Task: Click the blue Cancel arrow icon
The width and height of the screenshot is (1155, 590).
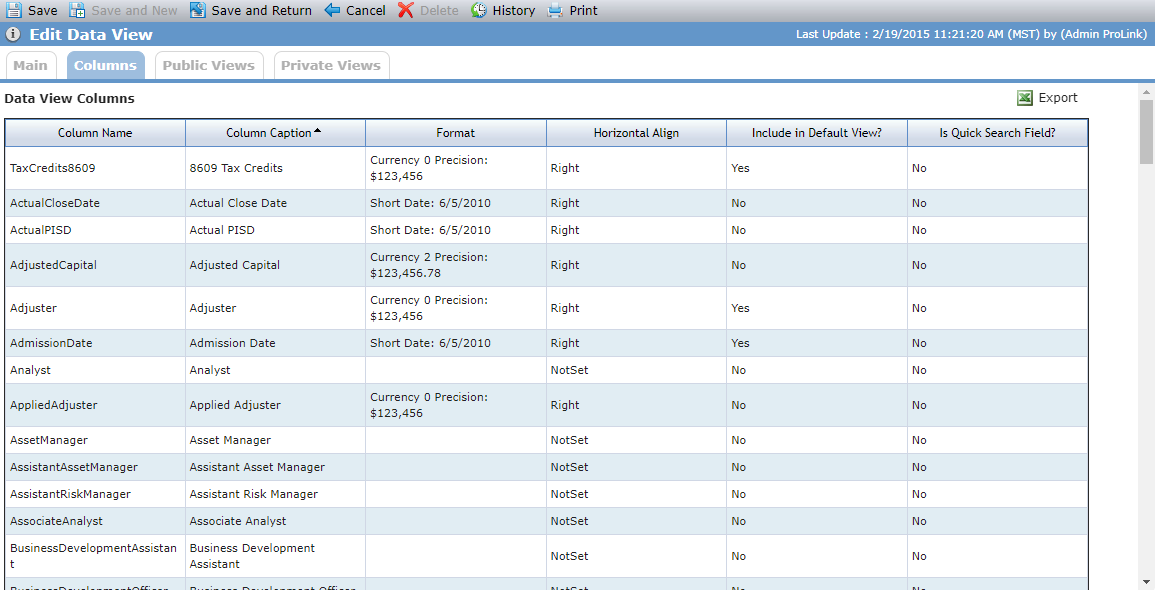Action: [332, 10]
